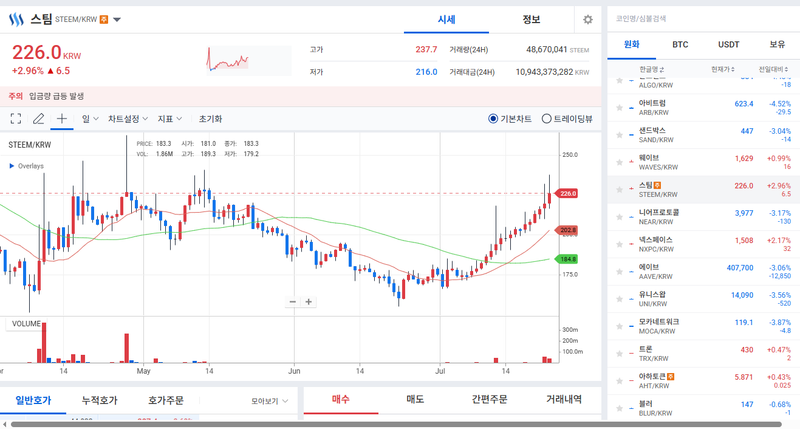Select 트레이딩뷰 radio button
Viewport: 800px width, 429px height.
click(546, 119)
